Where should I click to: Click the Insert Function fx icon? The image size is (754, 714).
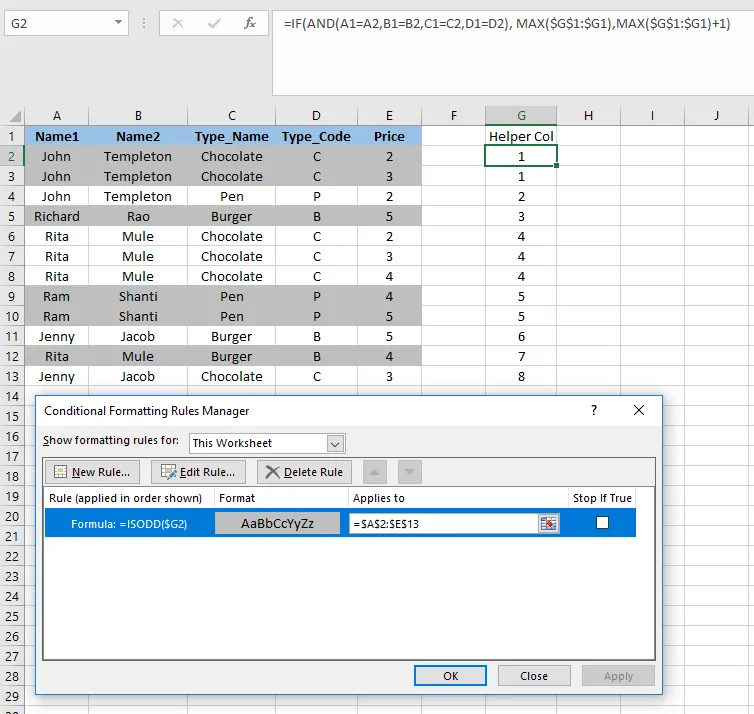click(x=250, y=23)
